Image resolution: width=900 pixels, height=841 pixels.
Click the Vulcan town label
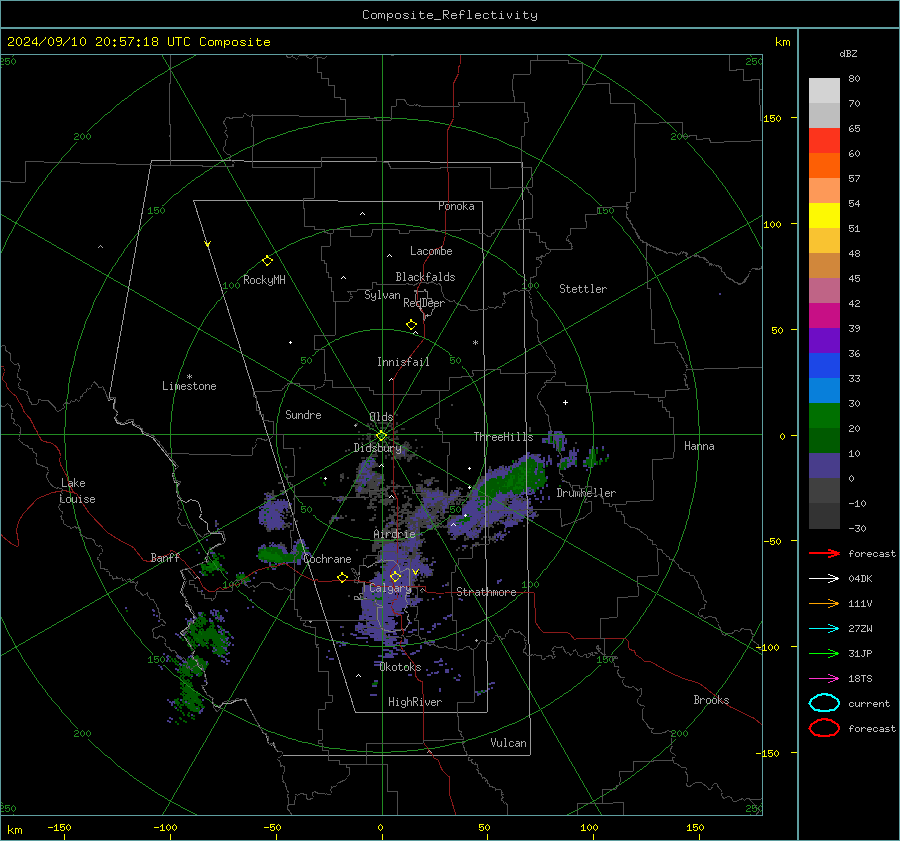click(508, 743)
